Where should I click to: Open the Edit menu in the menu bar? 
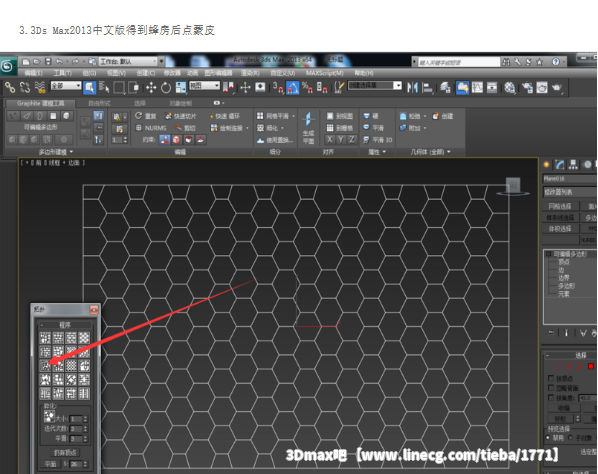pos(33,73)
